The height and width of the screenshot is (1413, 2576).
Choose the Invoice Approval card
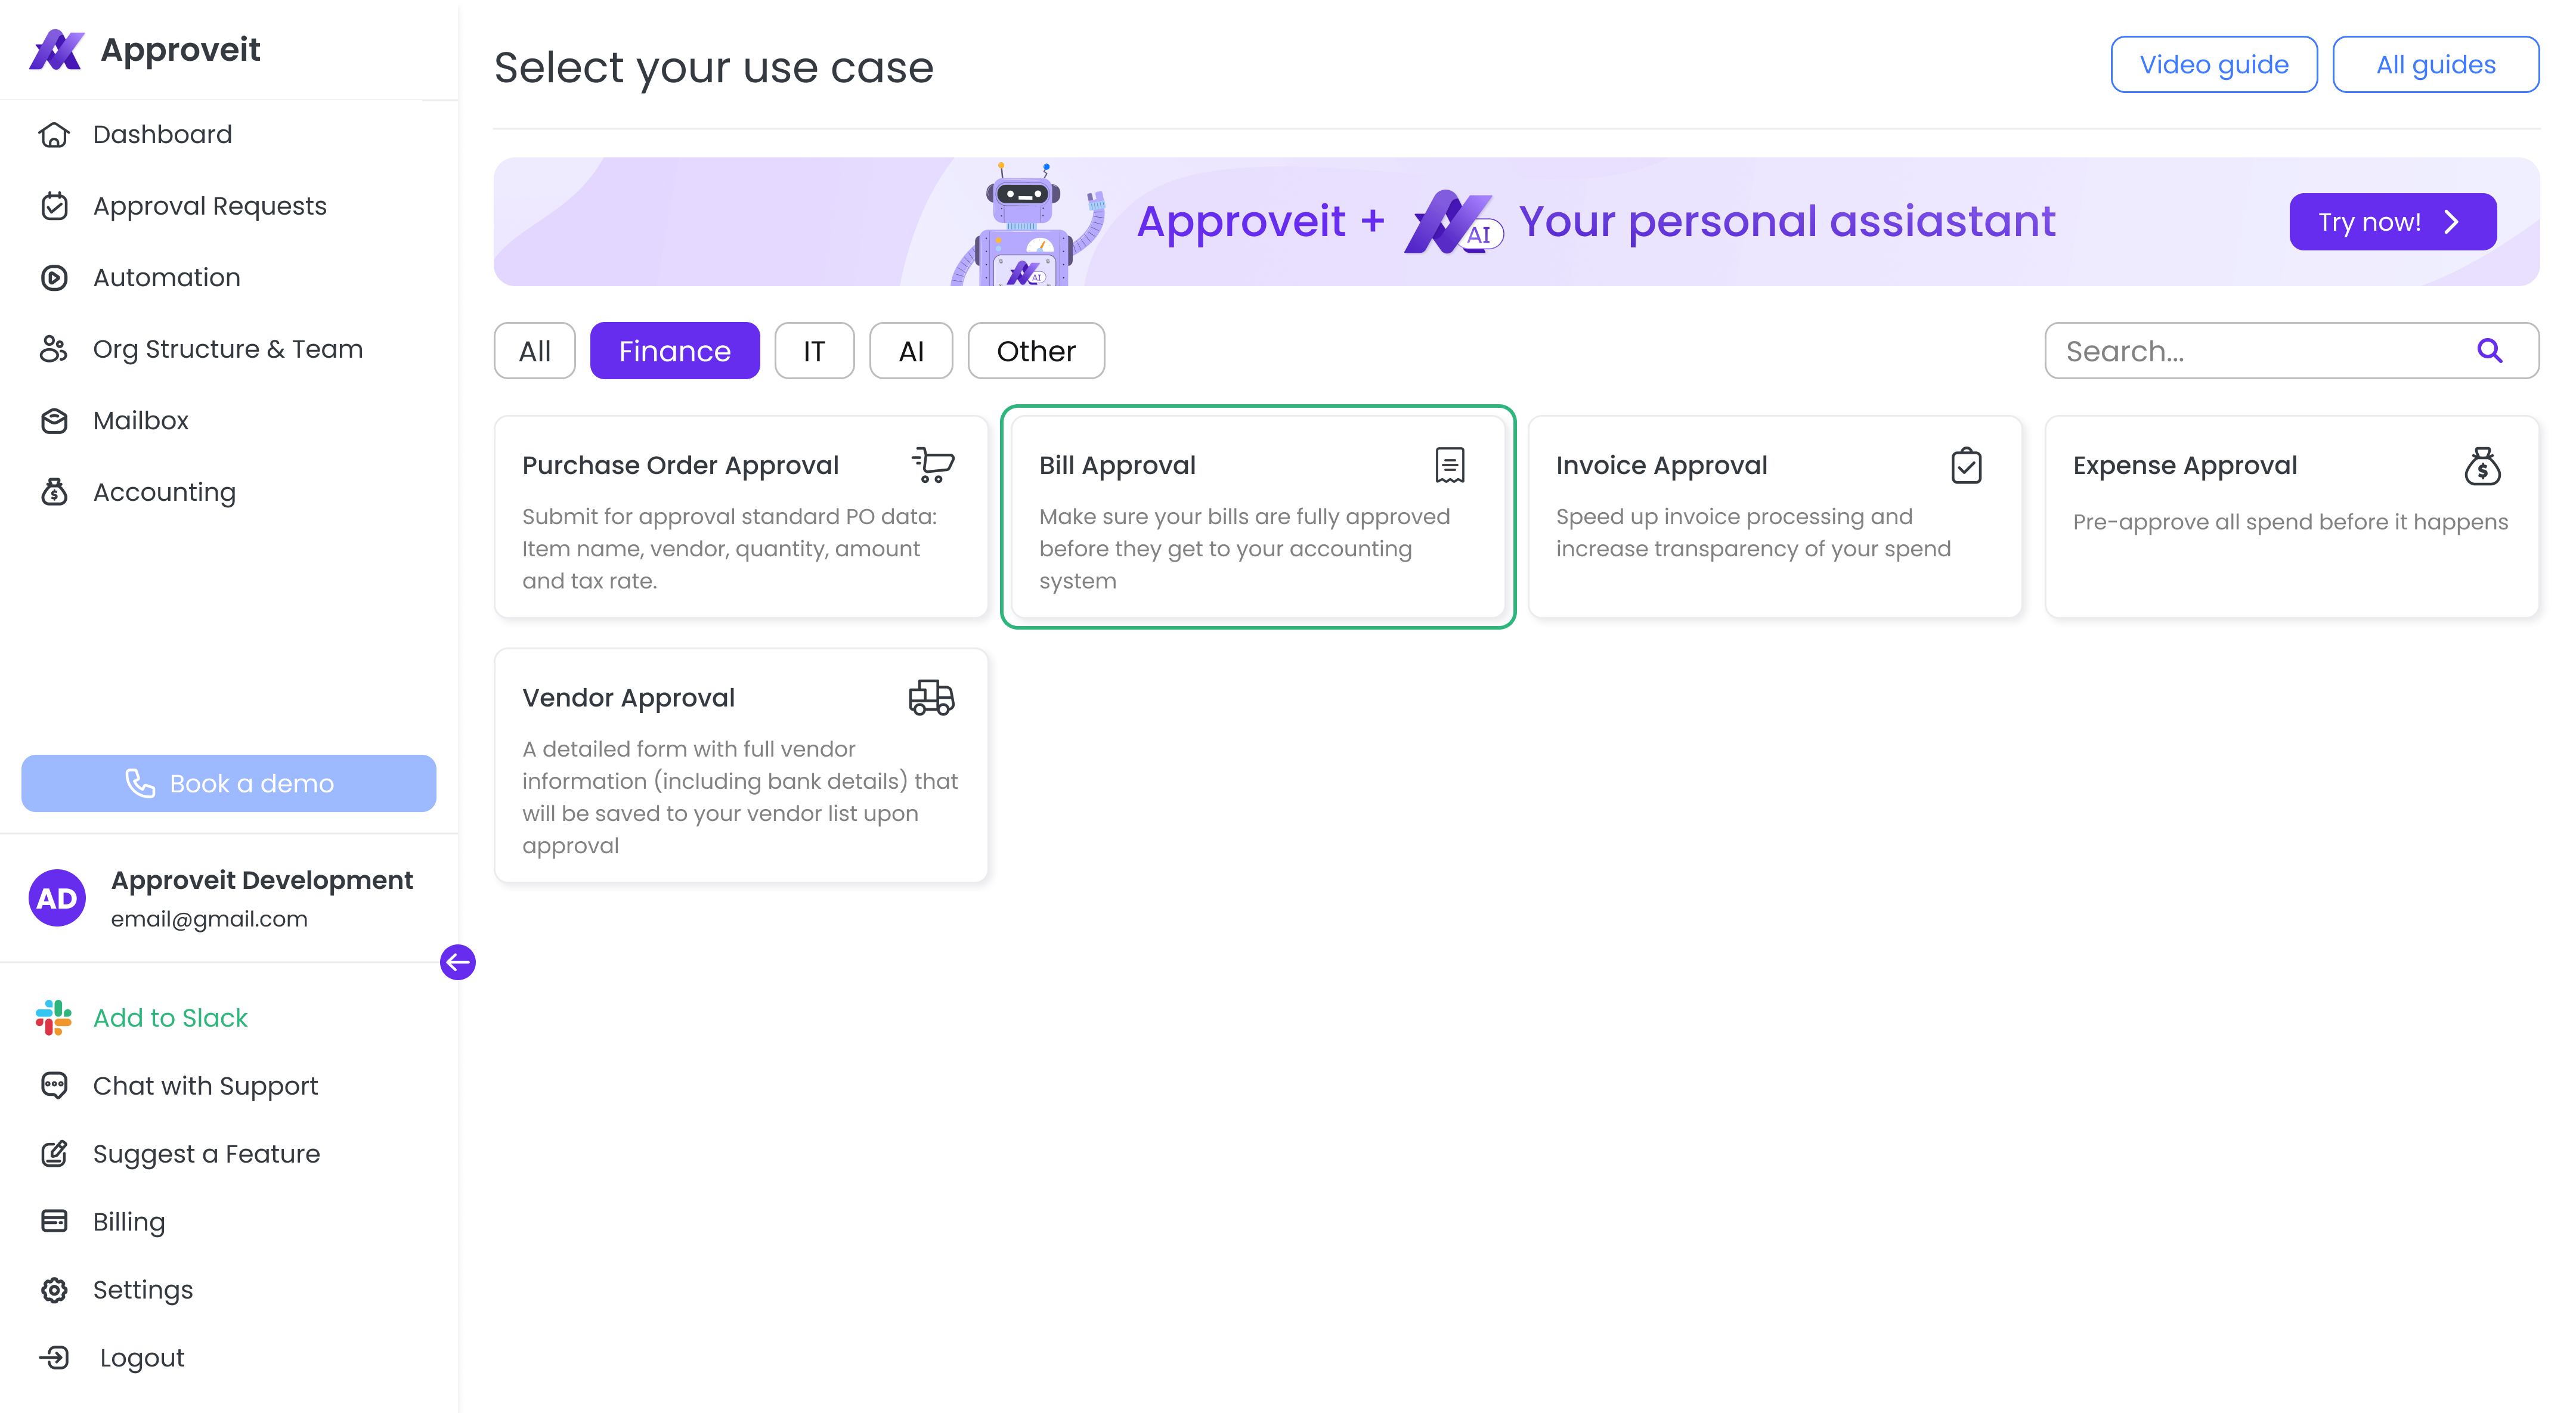point(1775,516)
